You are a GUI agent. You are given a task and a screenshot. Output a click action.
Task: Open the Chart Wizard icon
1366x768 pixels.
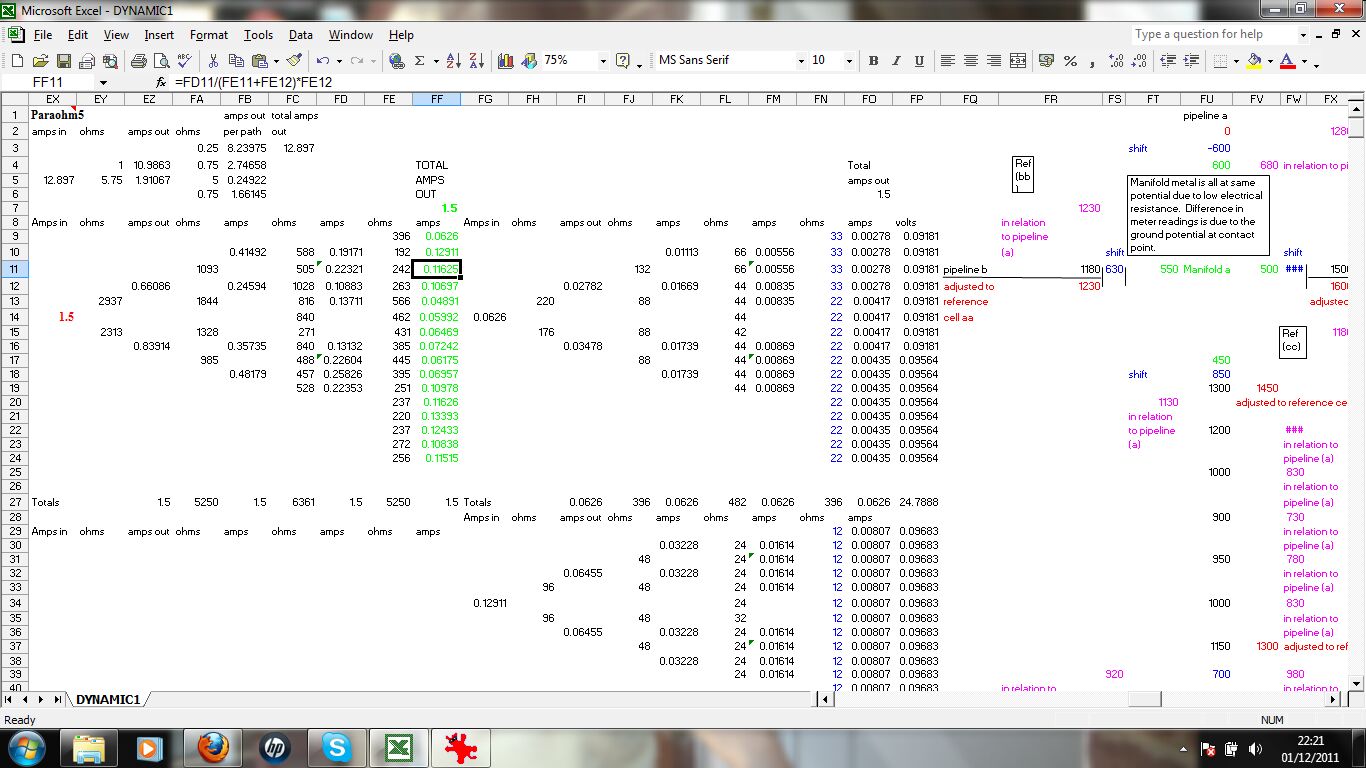[505, 61]
